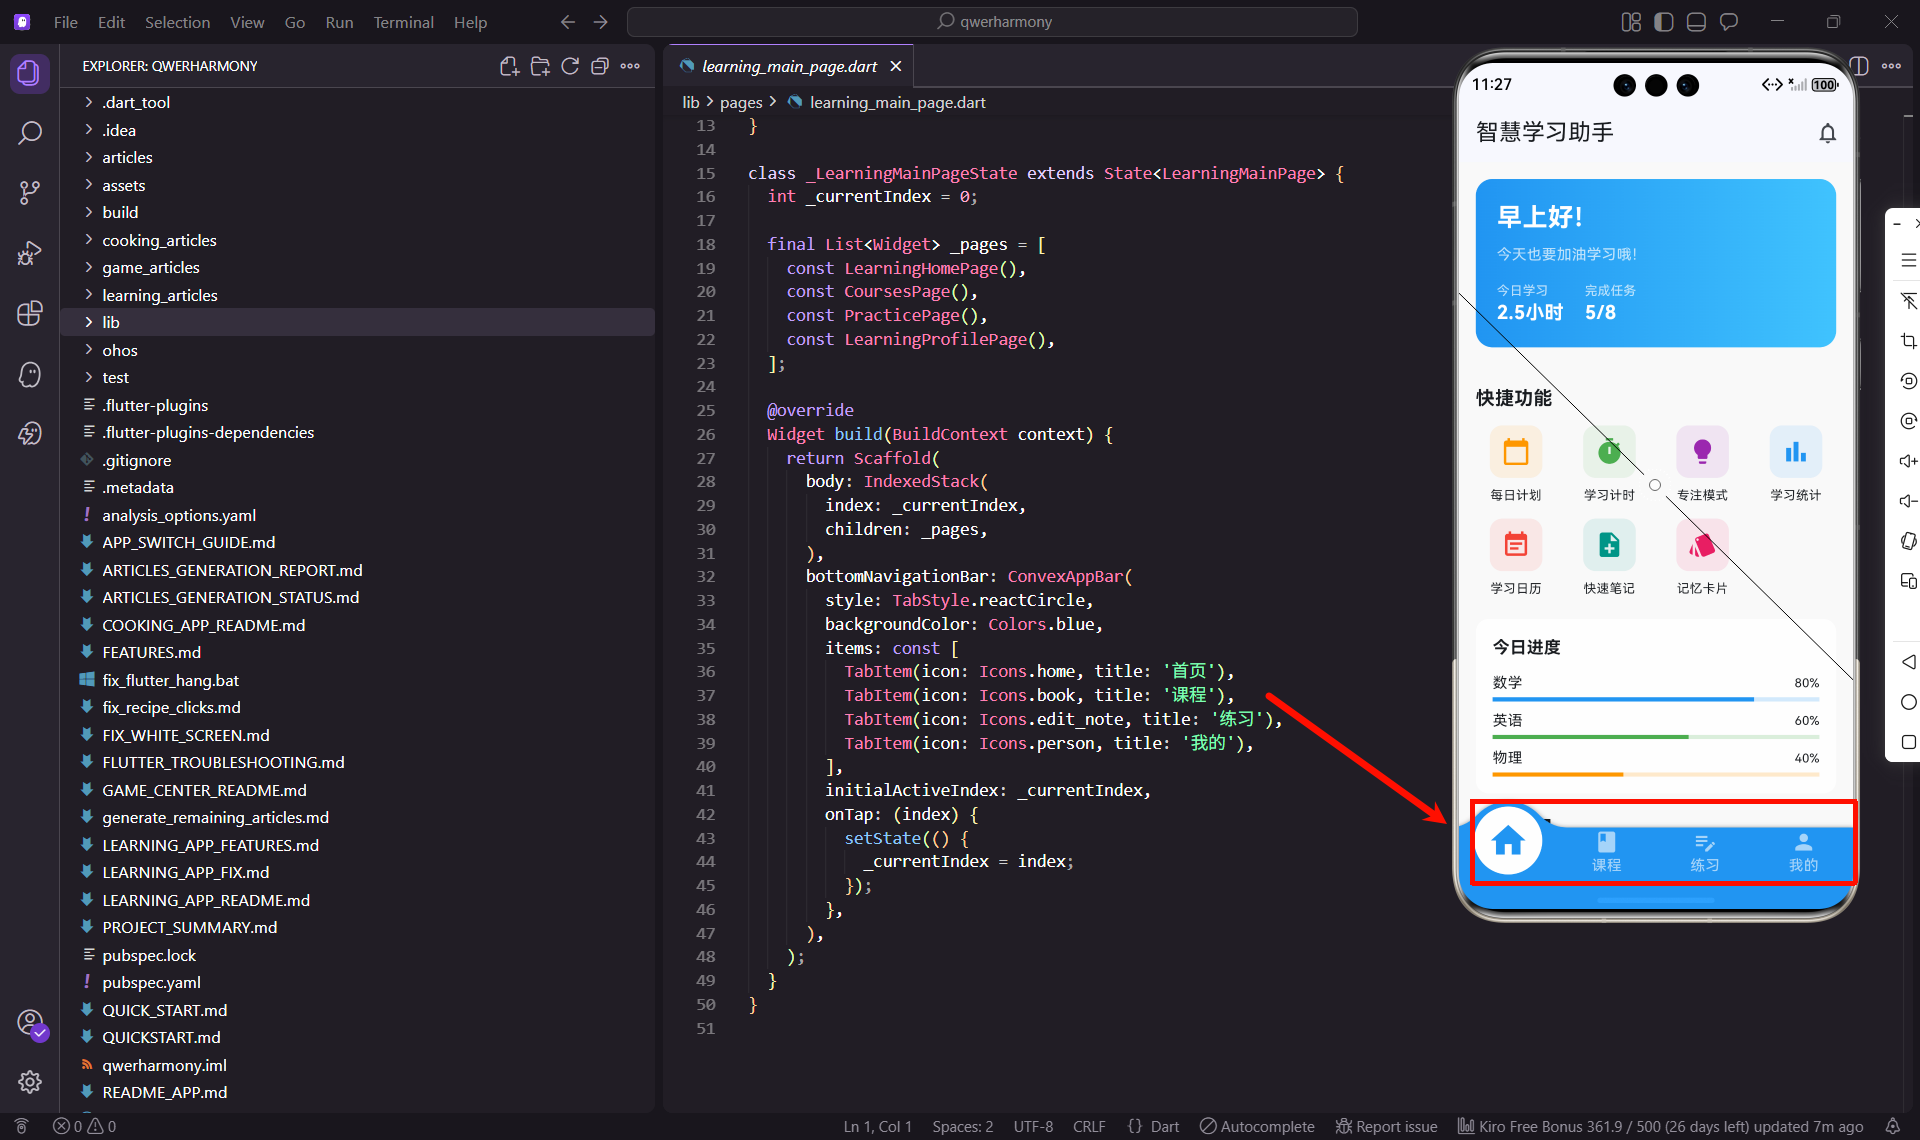Click Report issue in status bar
Image resolution: width=1920 pixels, height=1140 pixels.
tap(1387, 1126)
